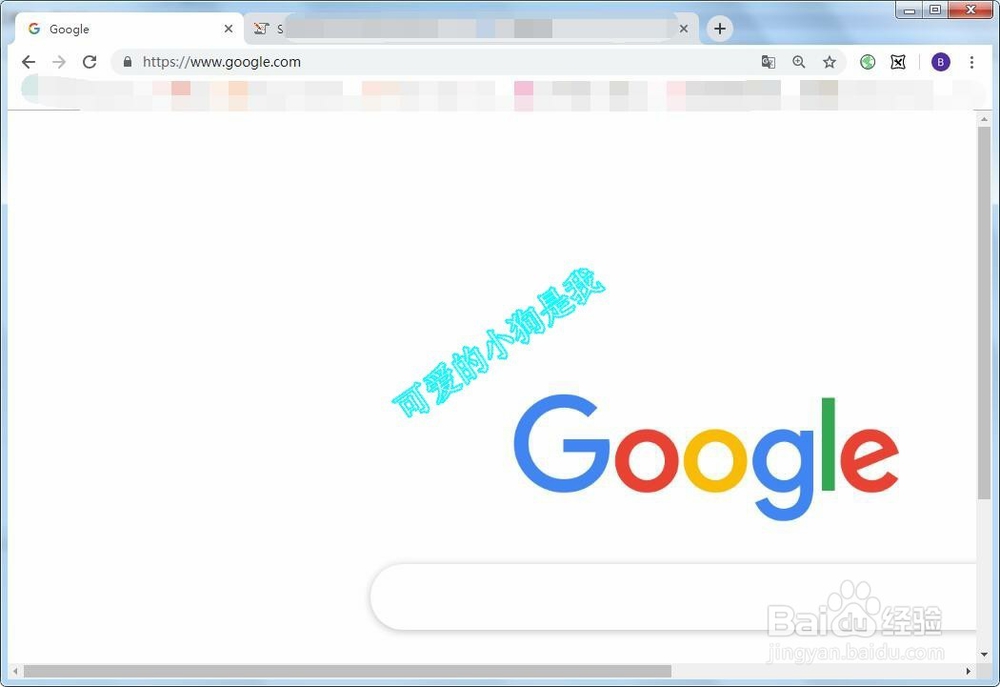Reload the current Google page
The width and height of the screenshot is (1000, 687).
pyautogui.click(x=90, y=62)
